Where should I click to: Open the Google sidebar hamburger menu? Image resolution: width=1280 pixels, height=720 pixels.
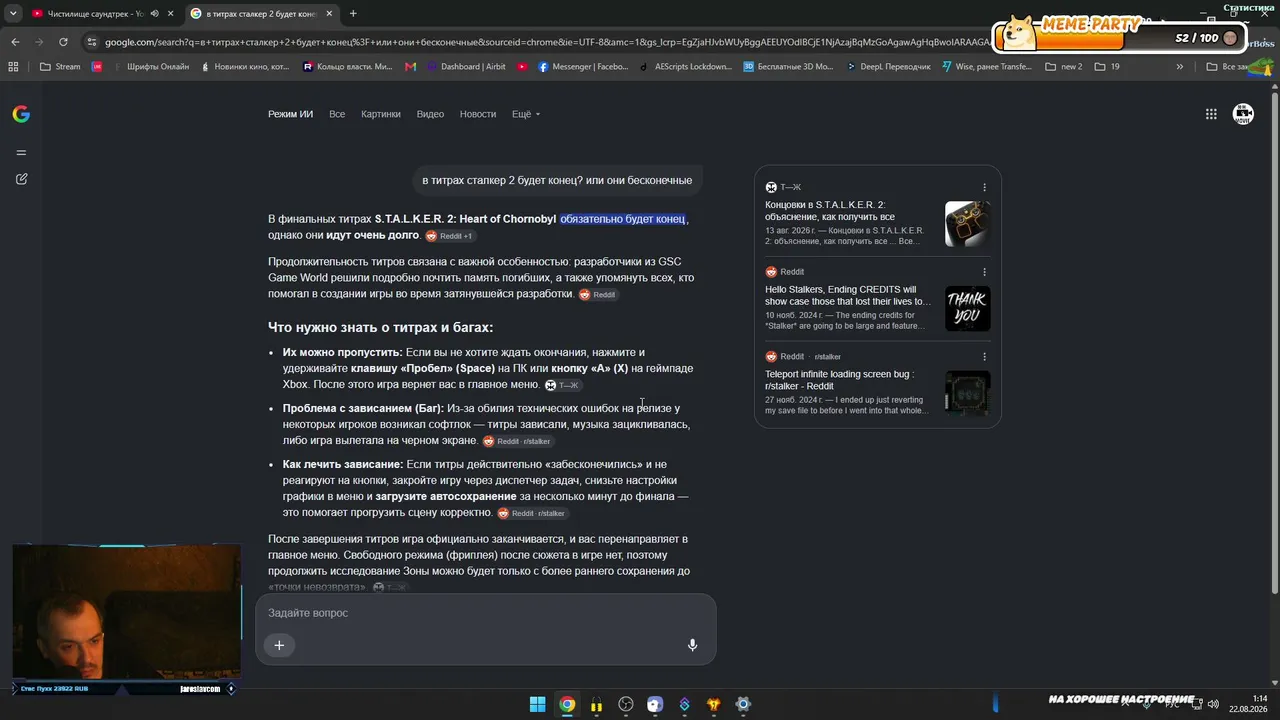(x=21, y=153)
